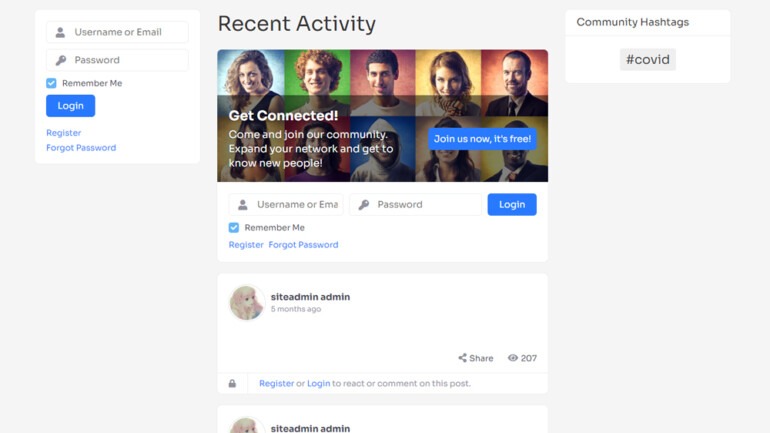Image resolution: width=770 pixels, height=433 pixels.
Task: Open the Register link in the sidebar
Action: point(63,133)
